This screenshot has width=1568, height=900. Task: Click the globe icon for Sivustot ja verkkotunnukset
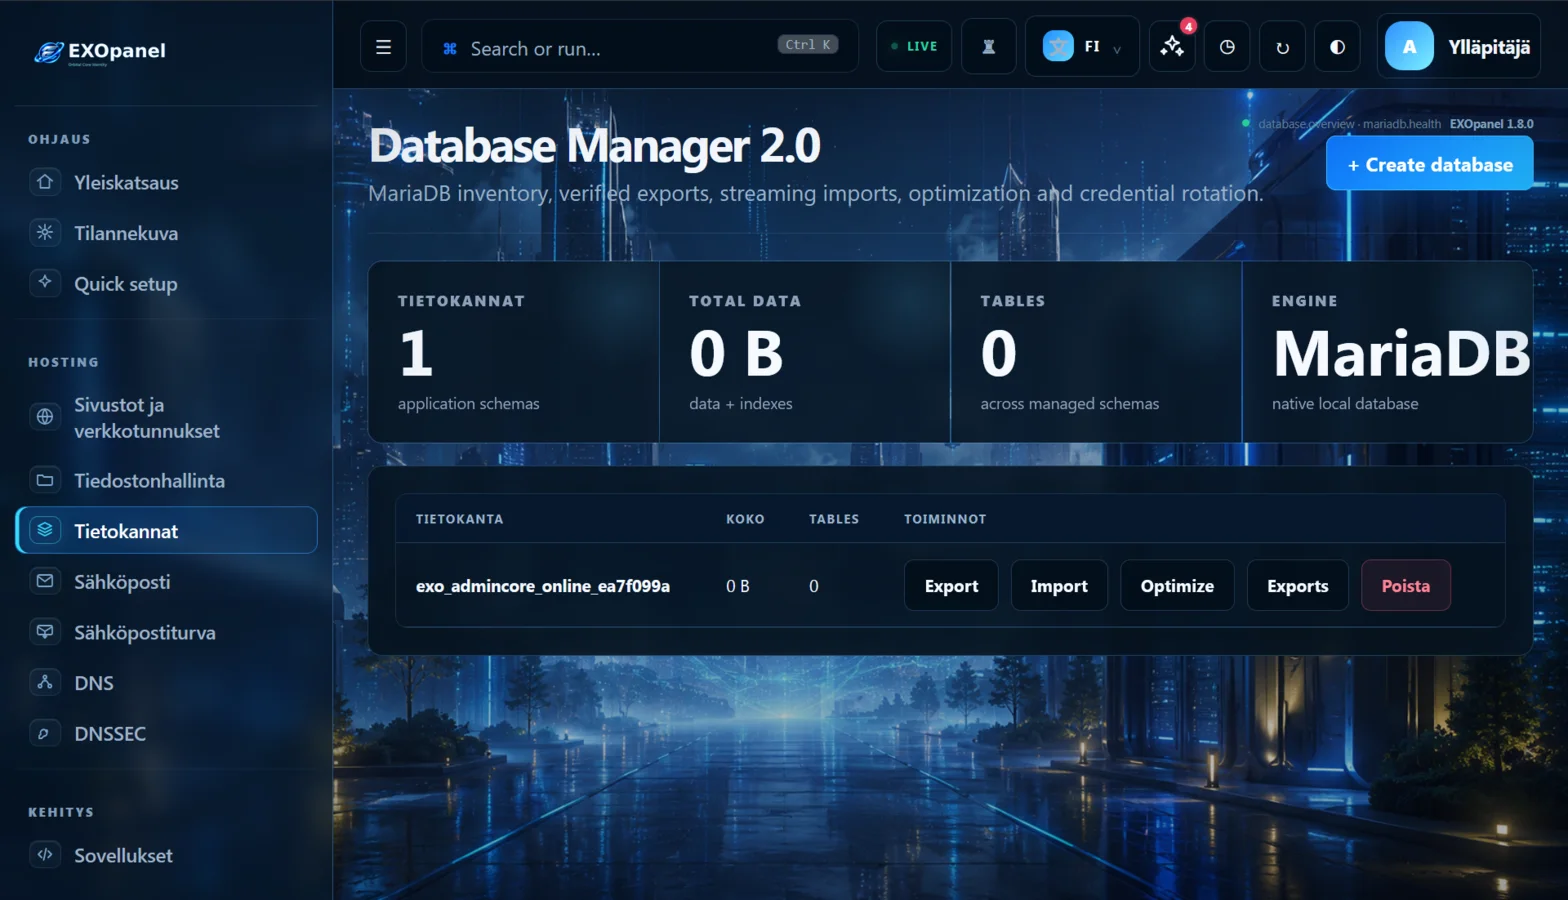click(45, 417)
